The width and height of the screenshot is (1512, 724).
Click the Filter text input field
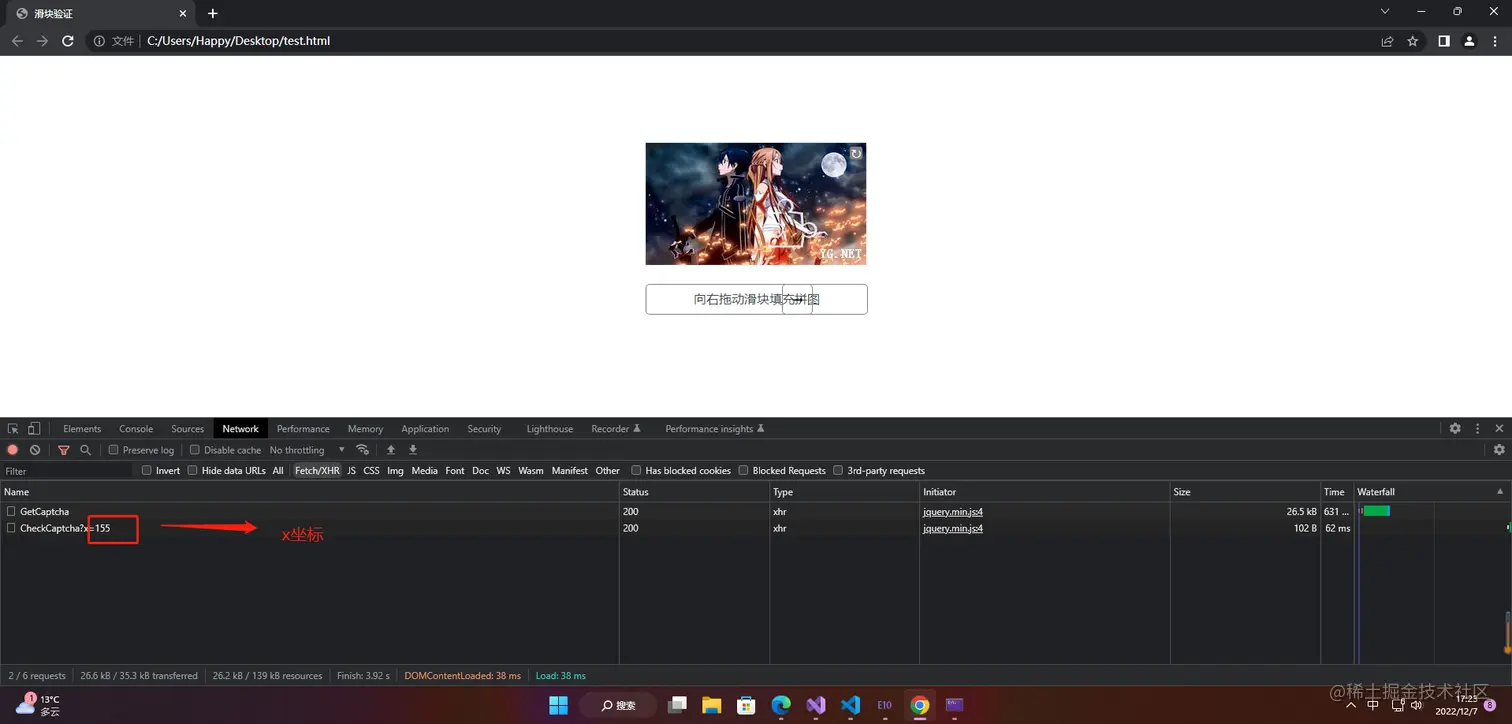click(x=67, y=470)
